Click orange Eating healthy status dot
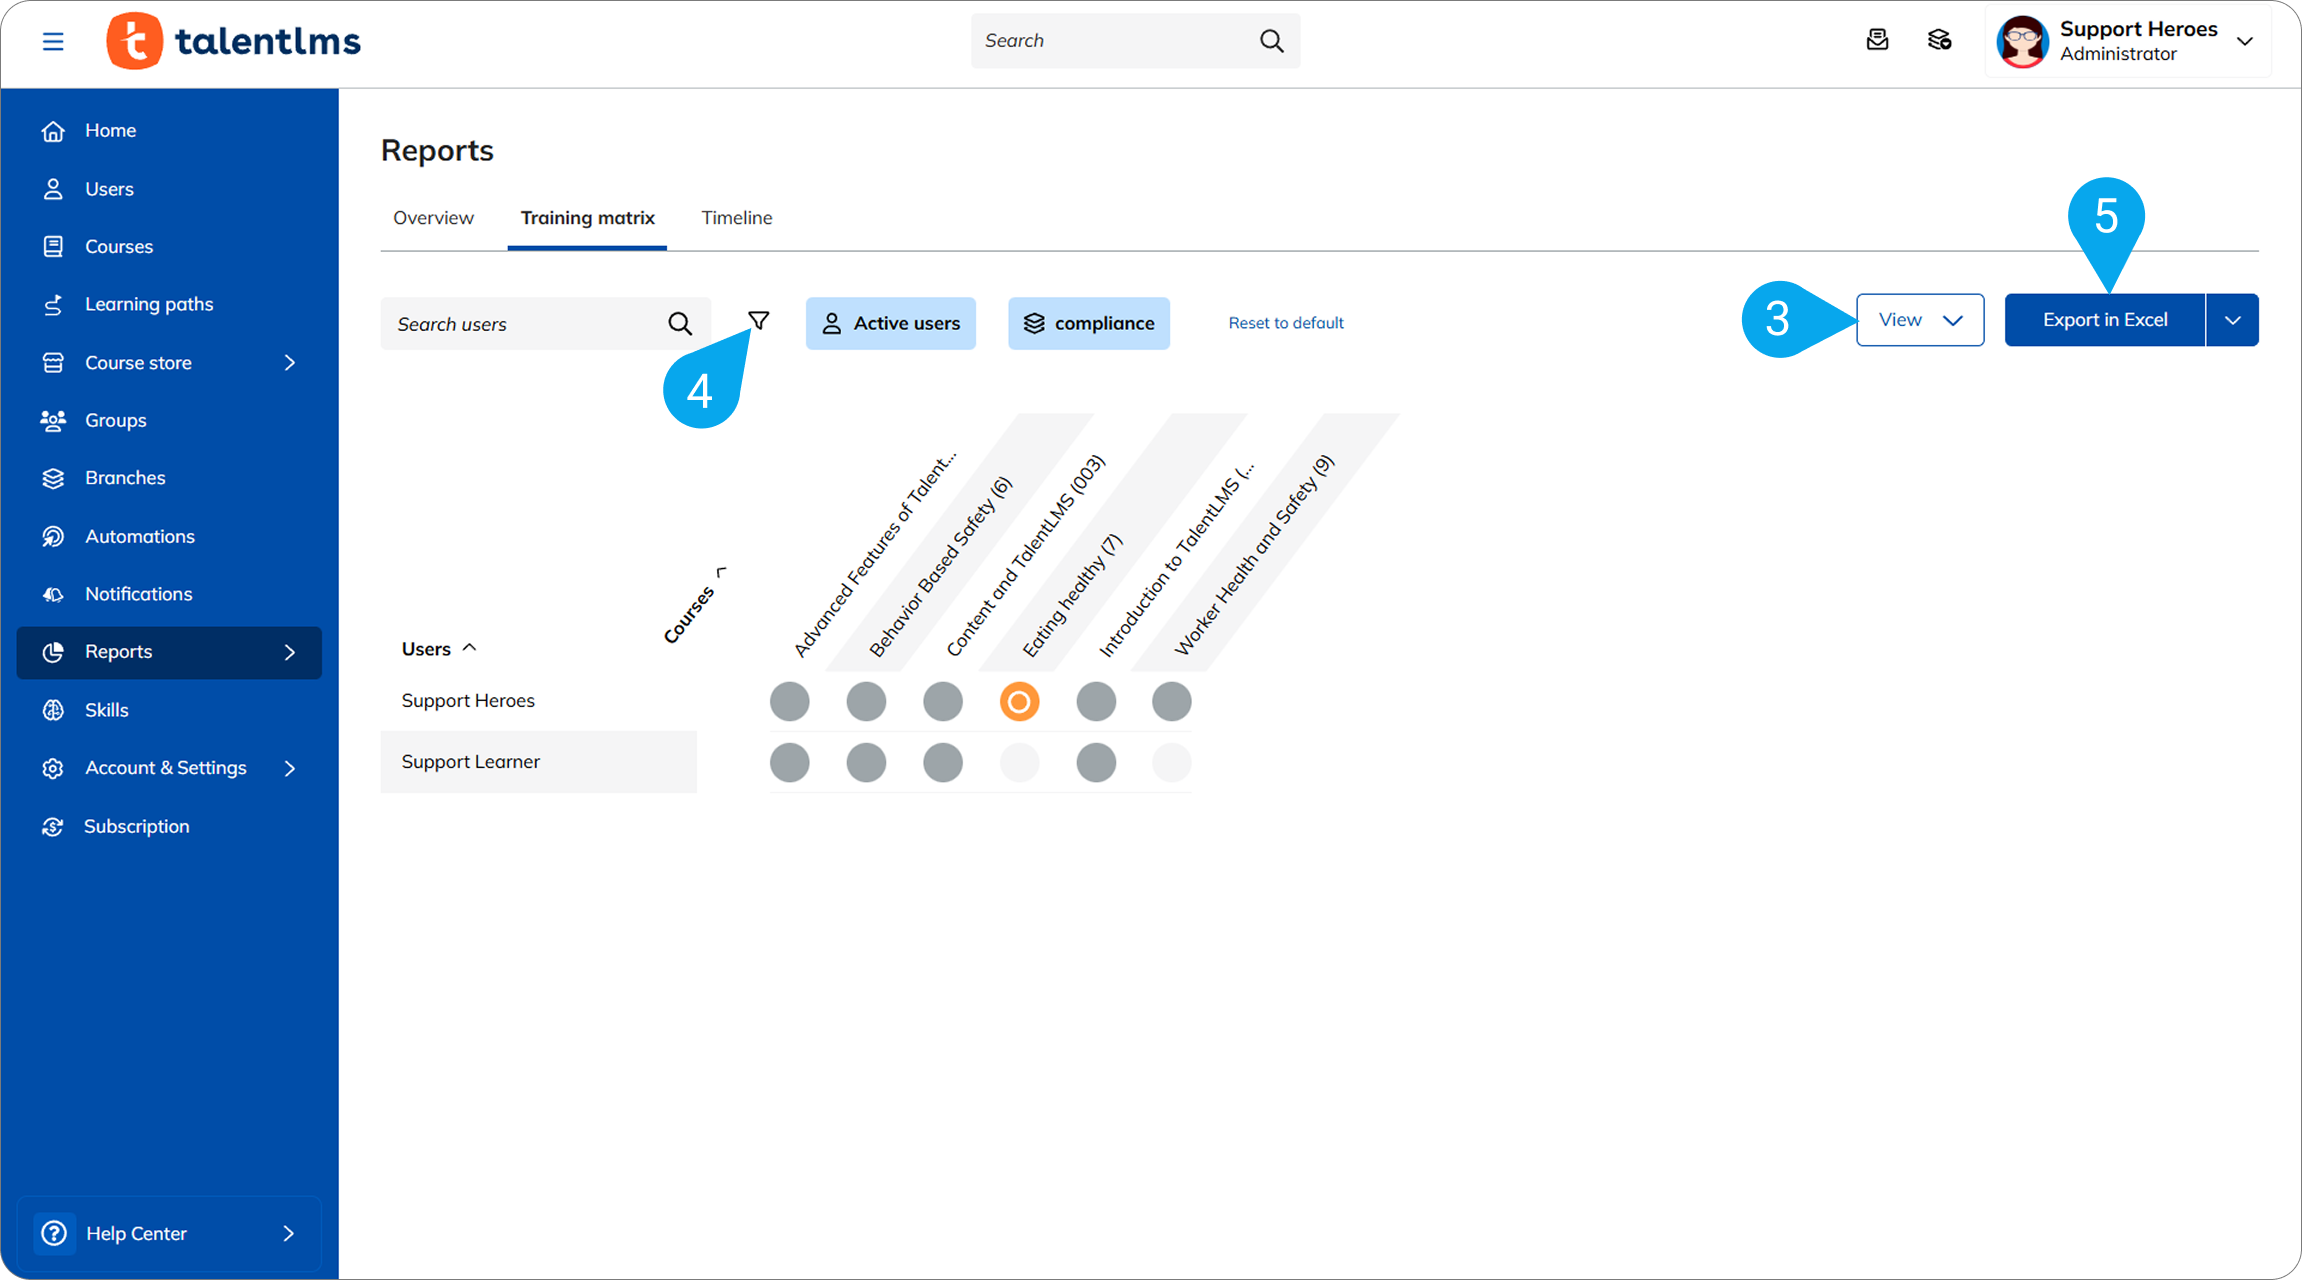2302x1280 pixels. pos(1019,702)
